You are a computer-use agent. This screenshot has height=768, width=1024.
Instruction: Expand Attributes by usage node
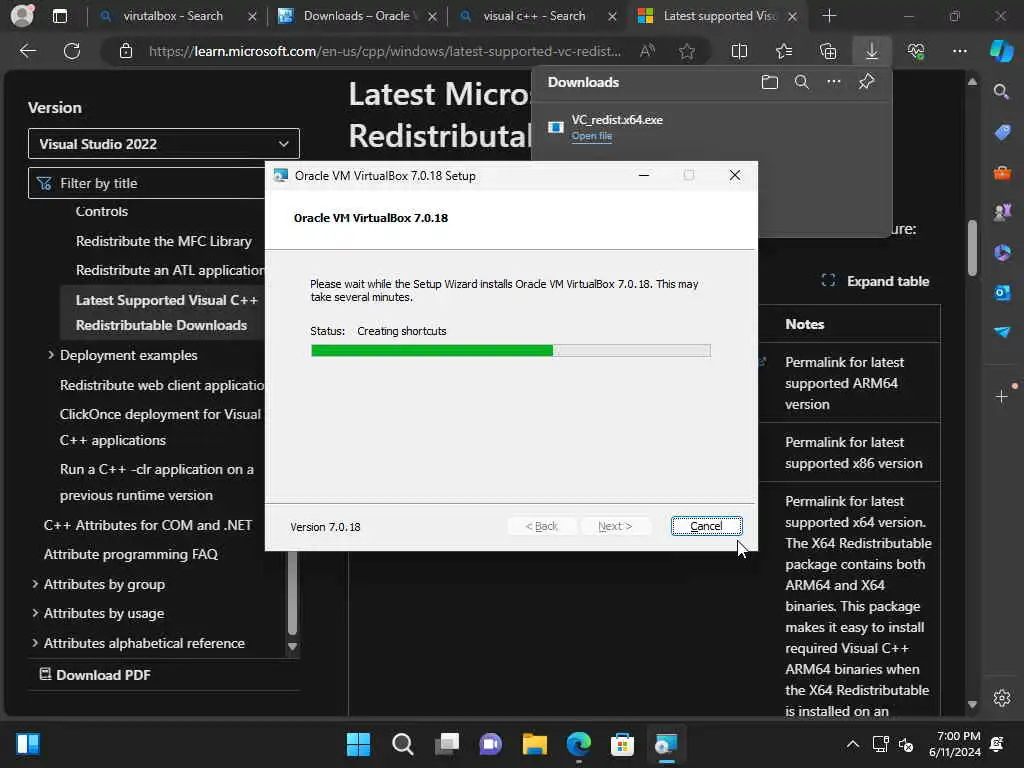tap(35, 613)
